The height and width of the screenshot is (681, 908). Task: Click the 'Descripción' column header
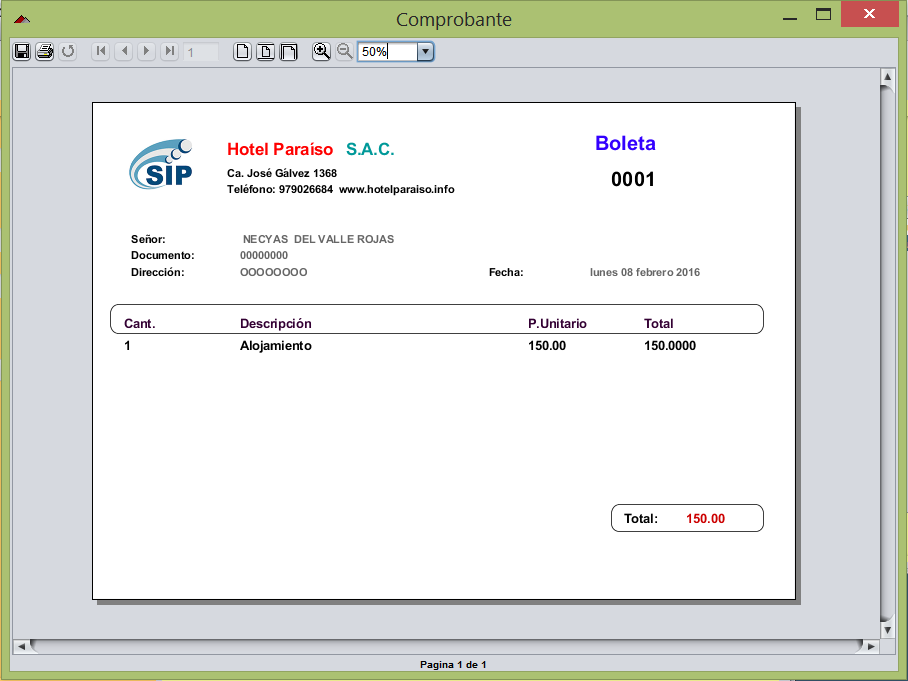276,324
